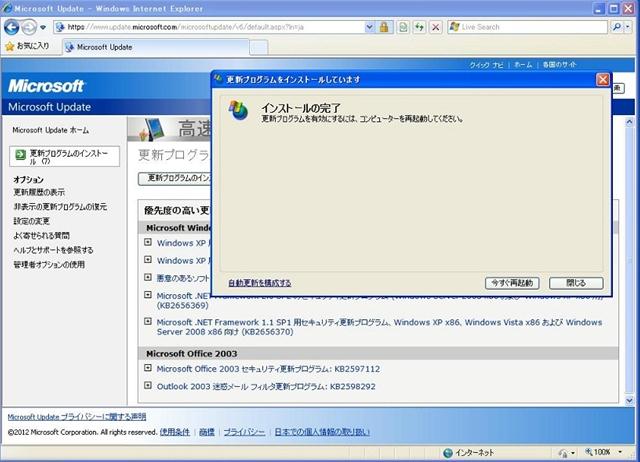Open the search provider dropdown arrow
This screenshot has height=462, width=640.
[x=628, y=27]
